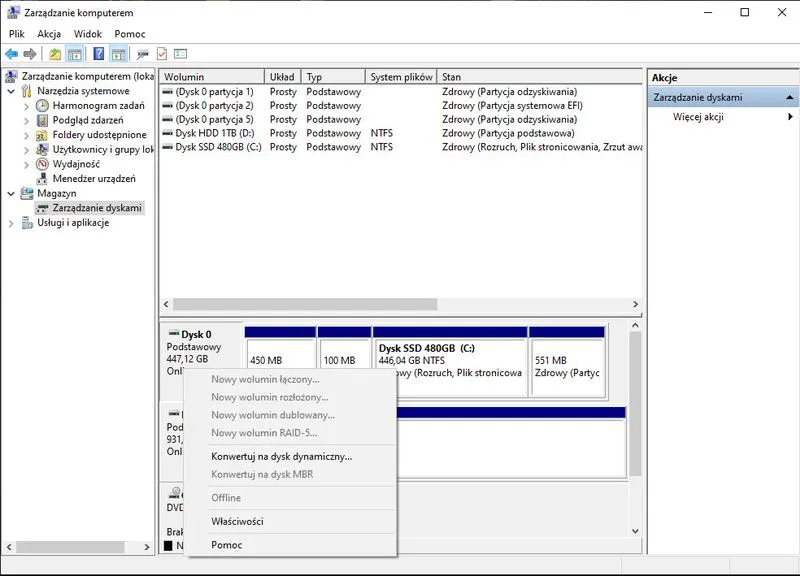
Task: Expand the Usługi i aplikacje tree node
Action: (x=12, y=222)
